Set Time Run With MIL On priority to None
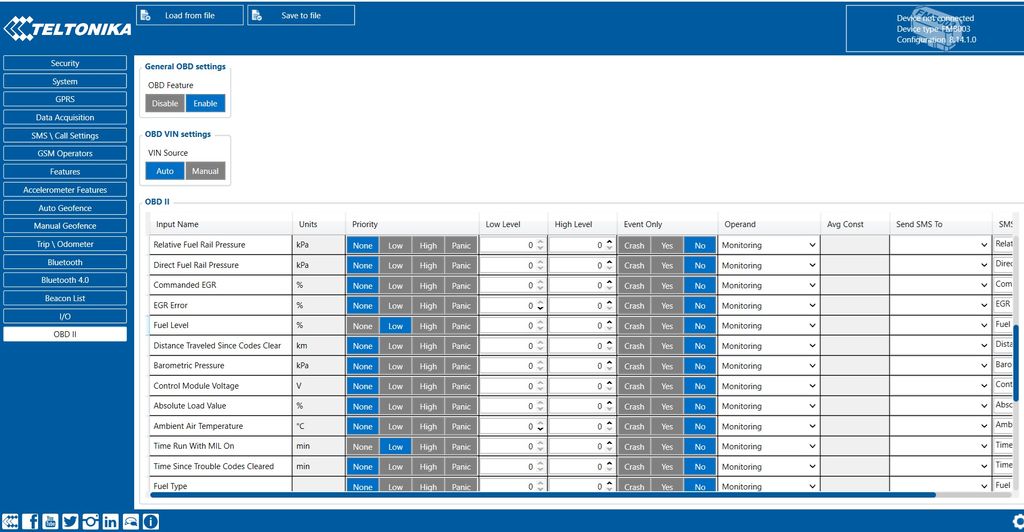The height and width of the screenshot is (532, 1024). 362,446
